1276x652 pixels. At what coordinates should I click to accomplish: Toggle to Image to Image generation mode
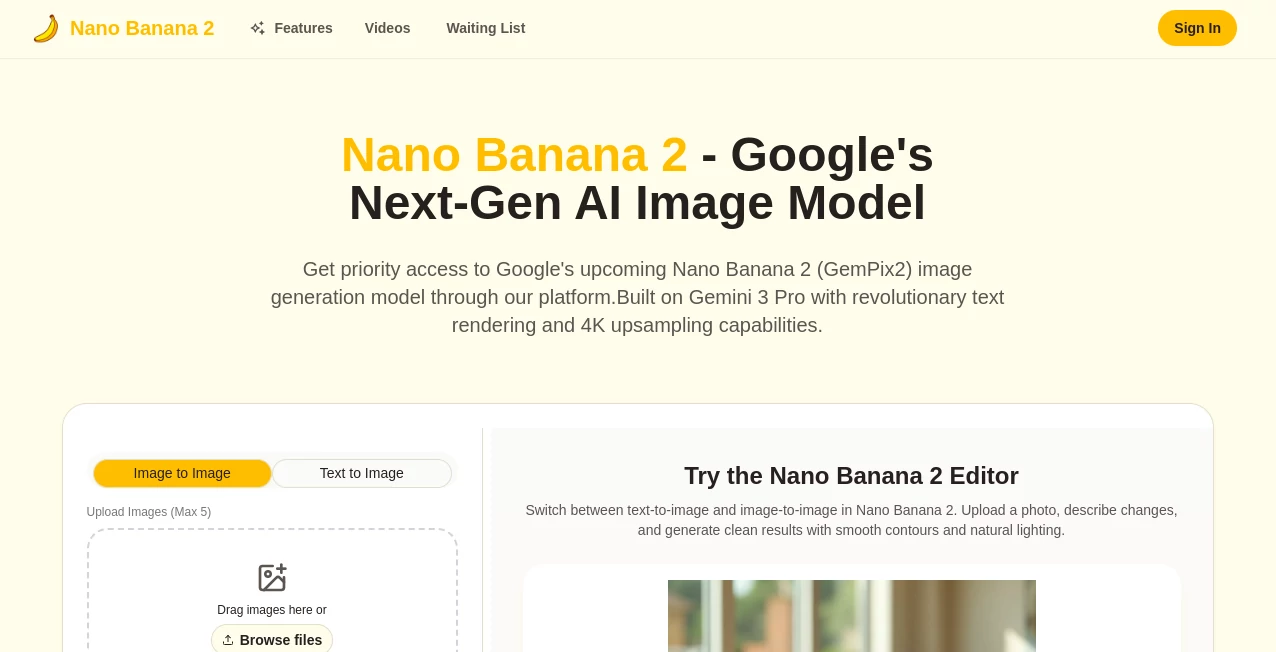pyautogui.click(x=182, y=473)
